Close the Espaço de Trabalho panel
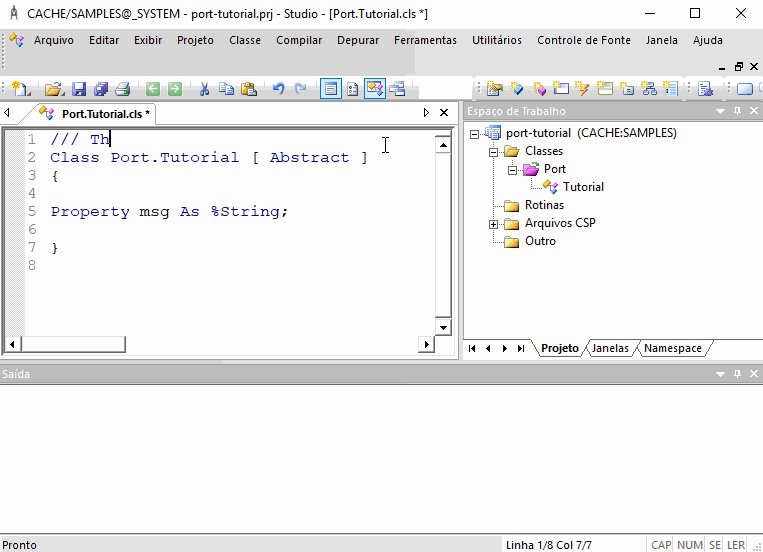 pyautogui.click(x=754, y=111)
